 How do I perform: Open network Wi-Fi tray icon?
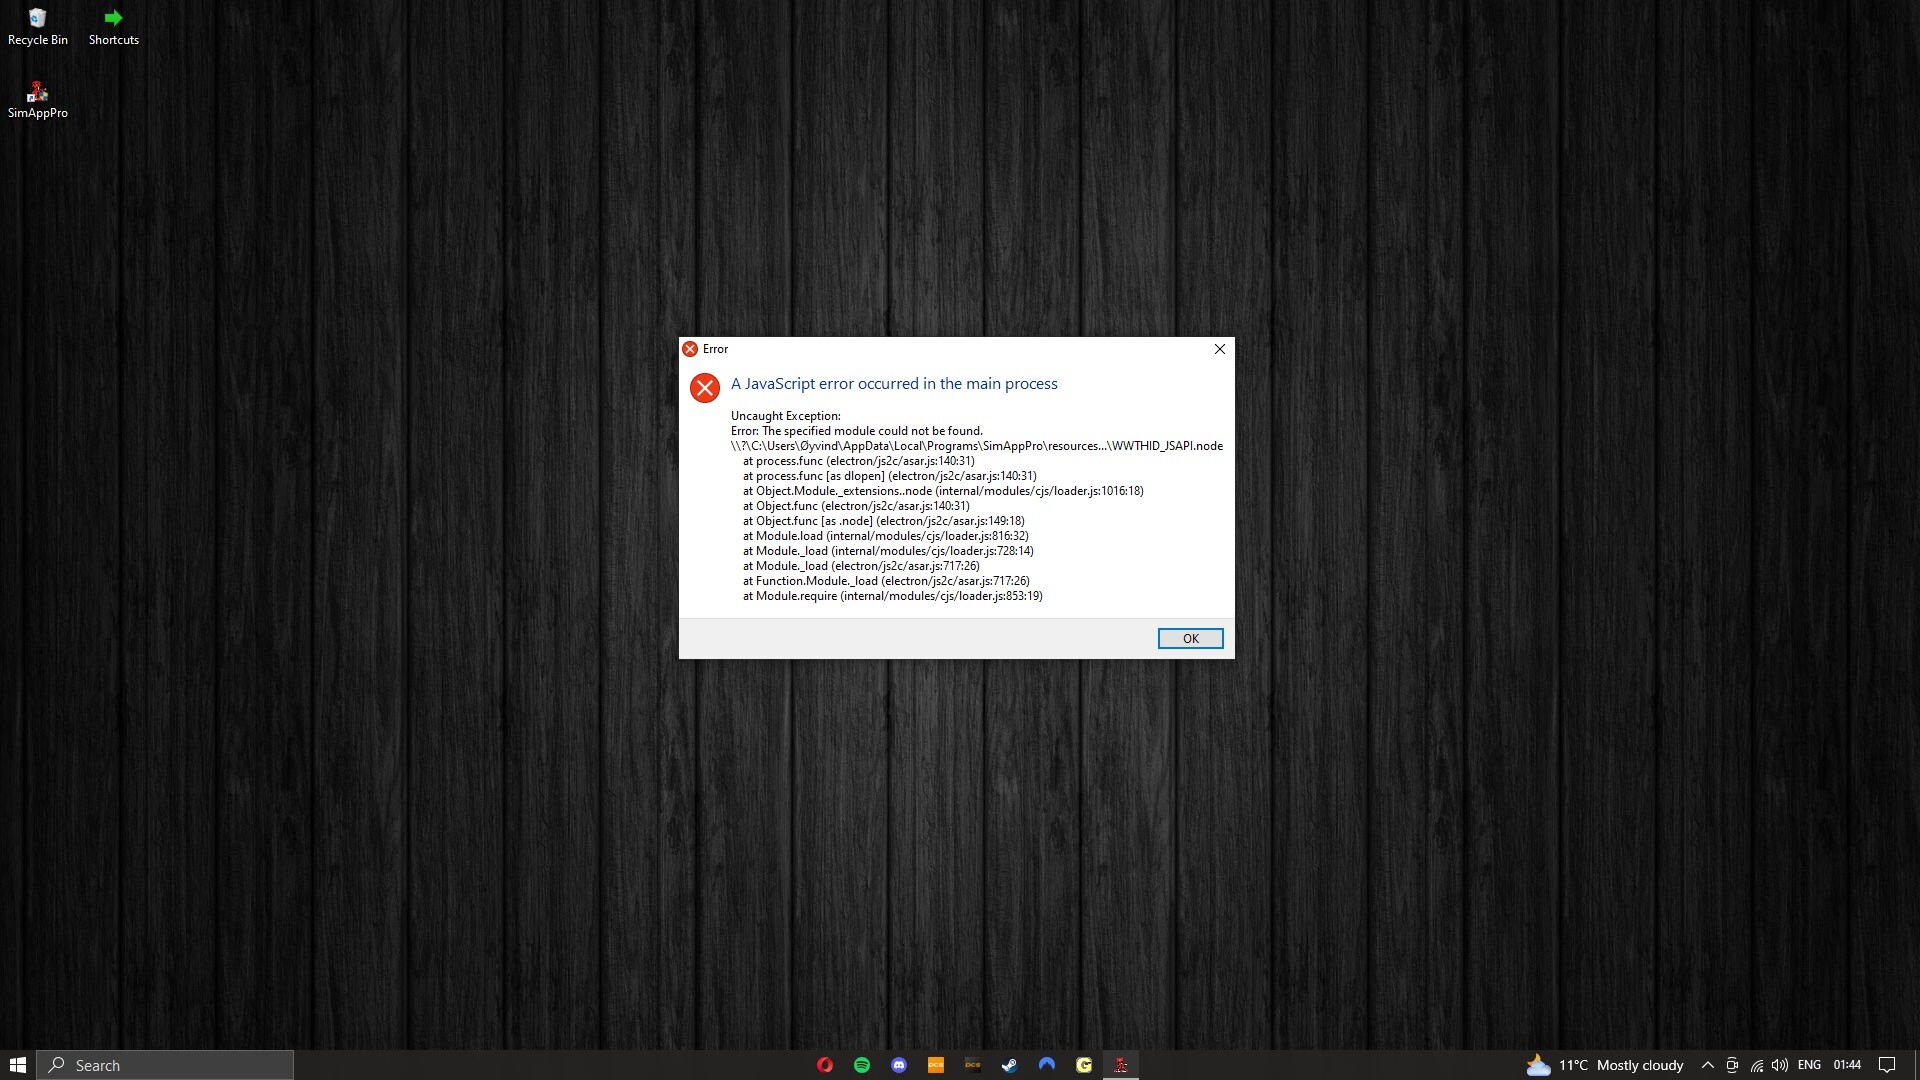[1756, 1065]
